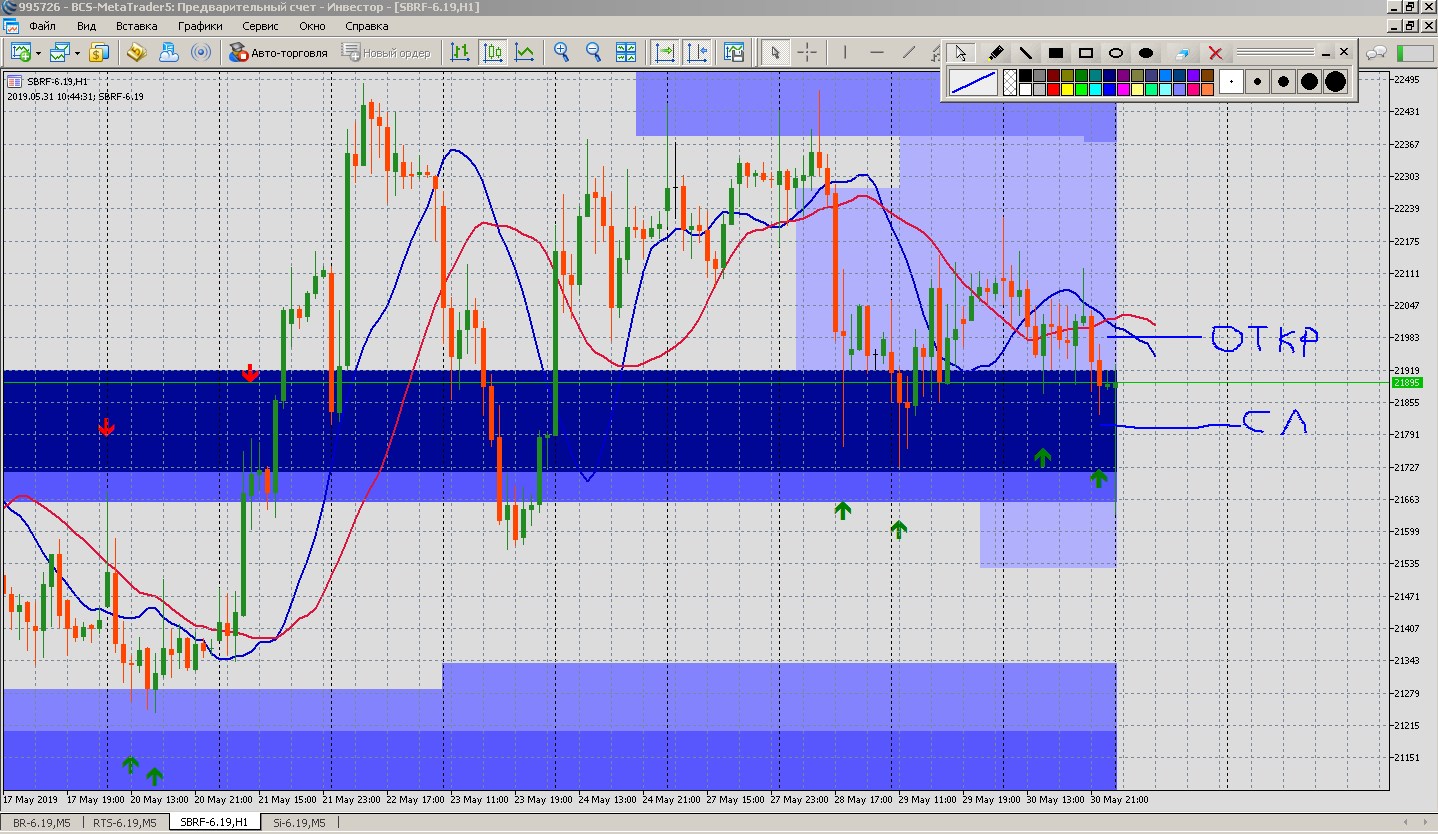Open the Графики menu
Screen dimensions: 1438x834
point(200,26)
